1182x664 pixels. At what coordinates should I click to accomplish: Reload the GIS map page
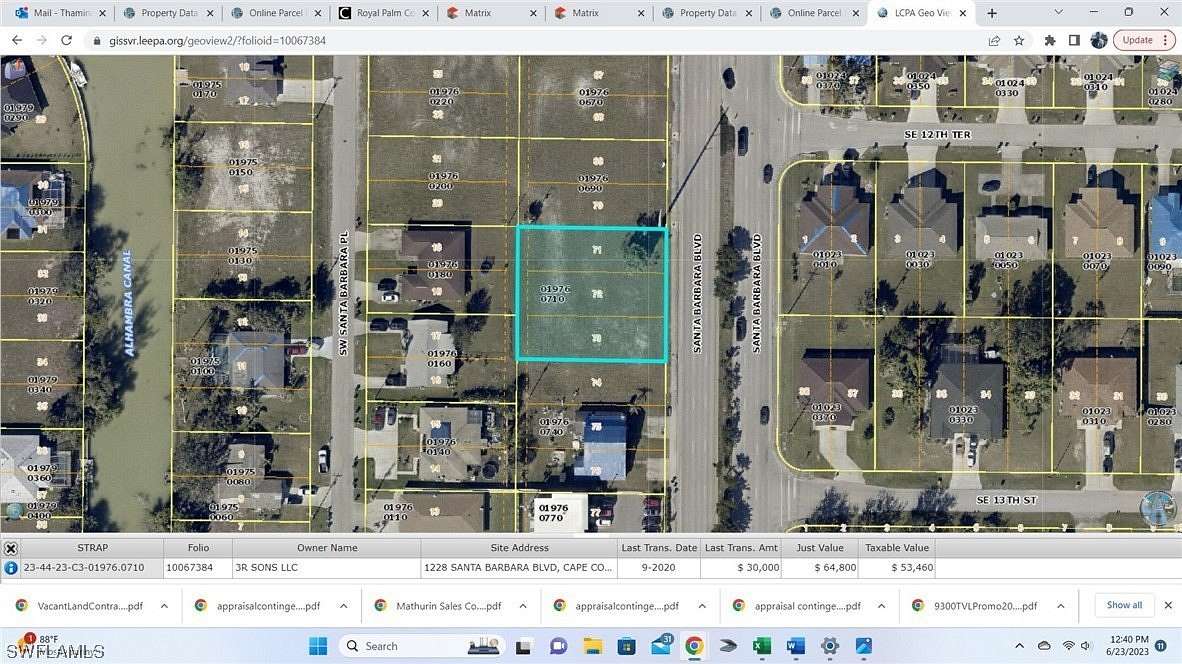coord(66,40)
